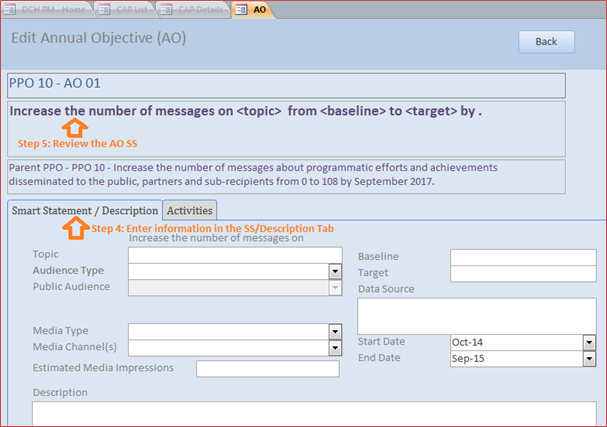607x427 pixels.
Task: Switch to the Activities tab
Action: pos(190,211)
